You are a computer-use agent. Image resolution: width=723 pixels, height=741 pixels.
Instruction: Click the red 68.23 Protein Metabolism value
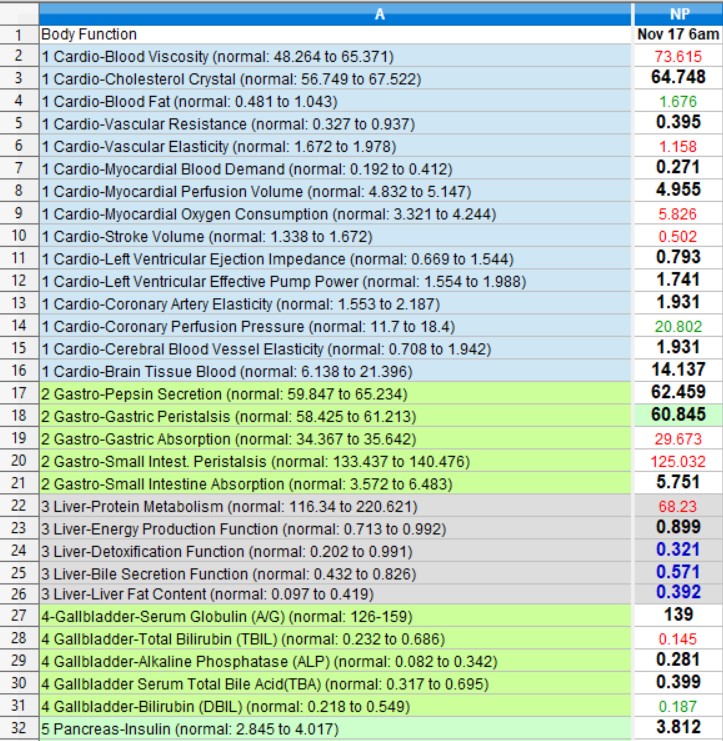[x=677, y=506]
